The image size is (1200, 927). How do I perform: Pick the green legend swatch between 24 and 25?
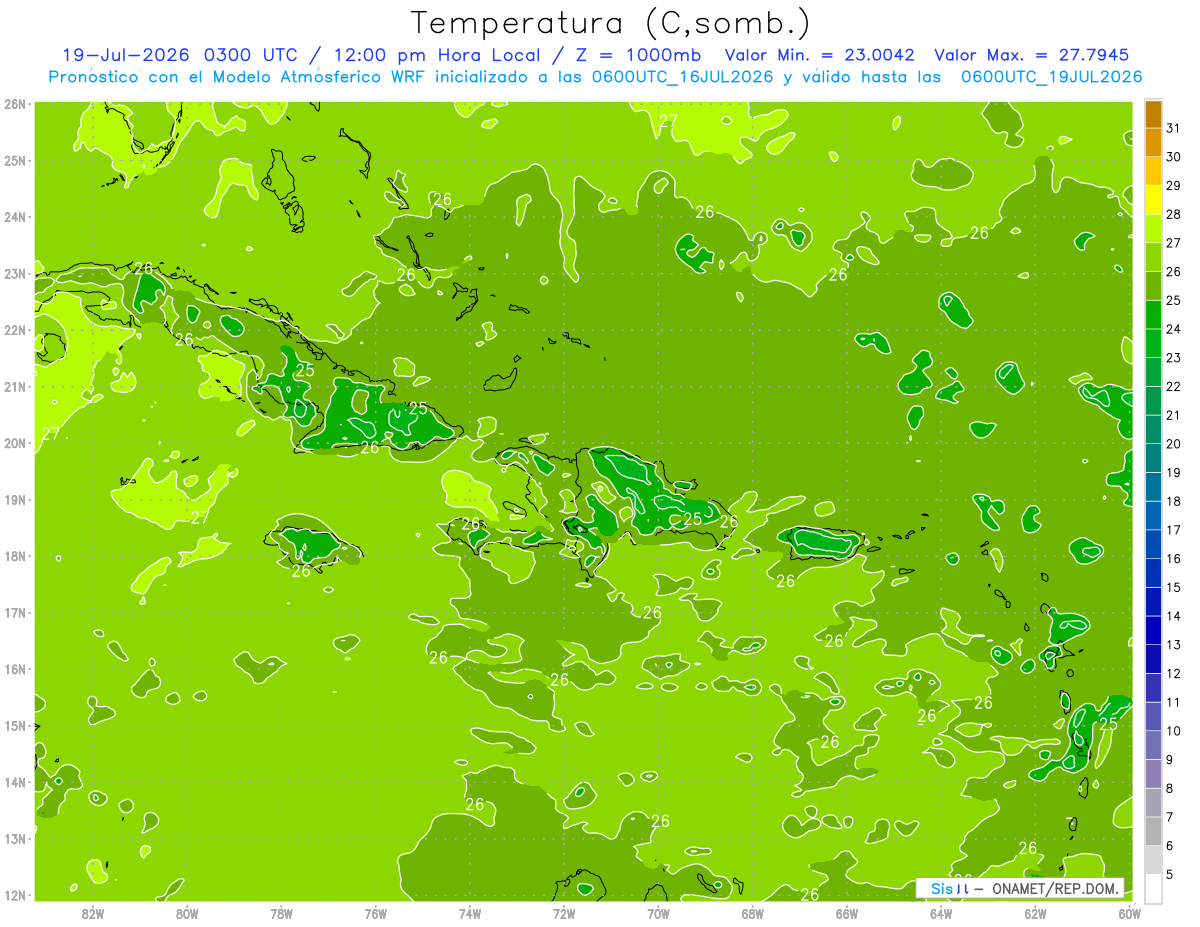tap(1153, 315)
